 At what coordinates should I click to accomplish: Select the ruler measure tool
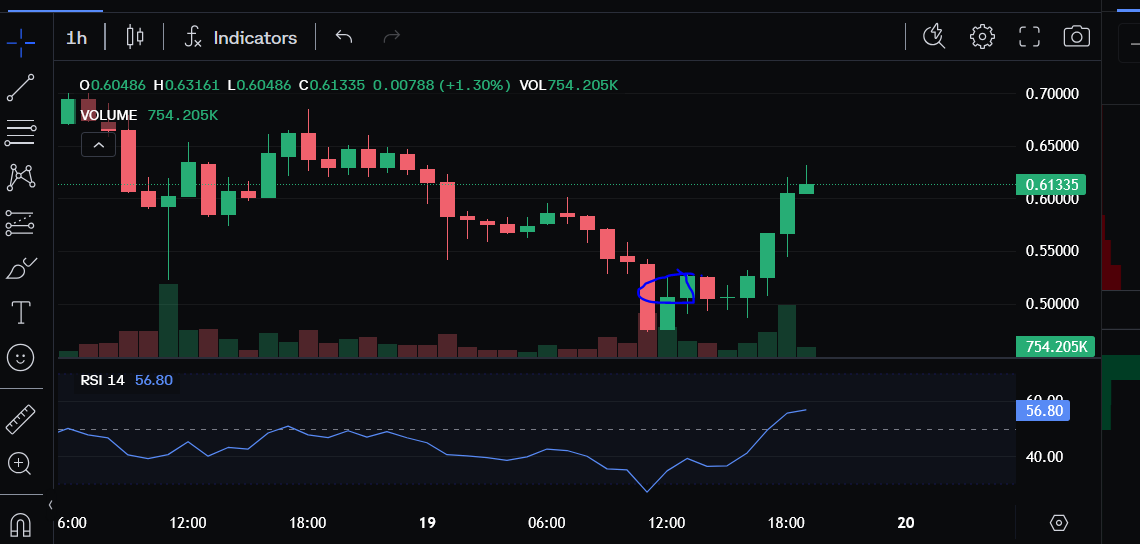tap(20, 419)
